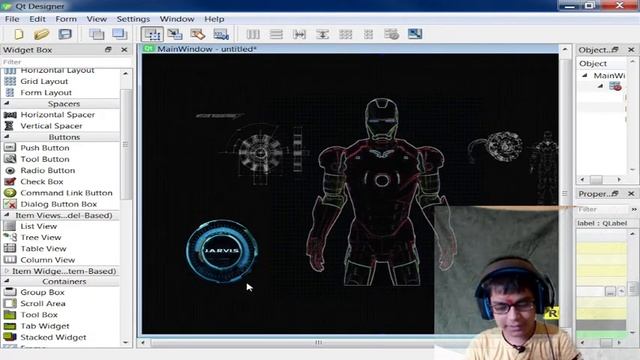Click Widget Box scroll down arrow
Viewport: 640px width, 360px height.
(125, 343)
